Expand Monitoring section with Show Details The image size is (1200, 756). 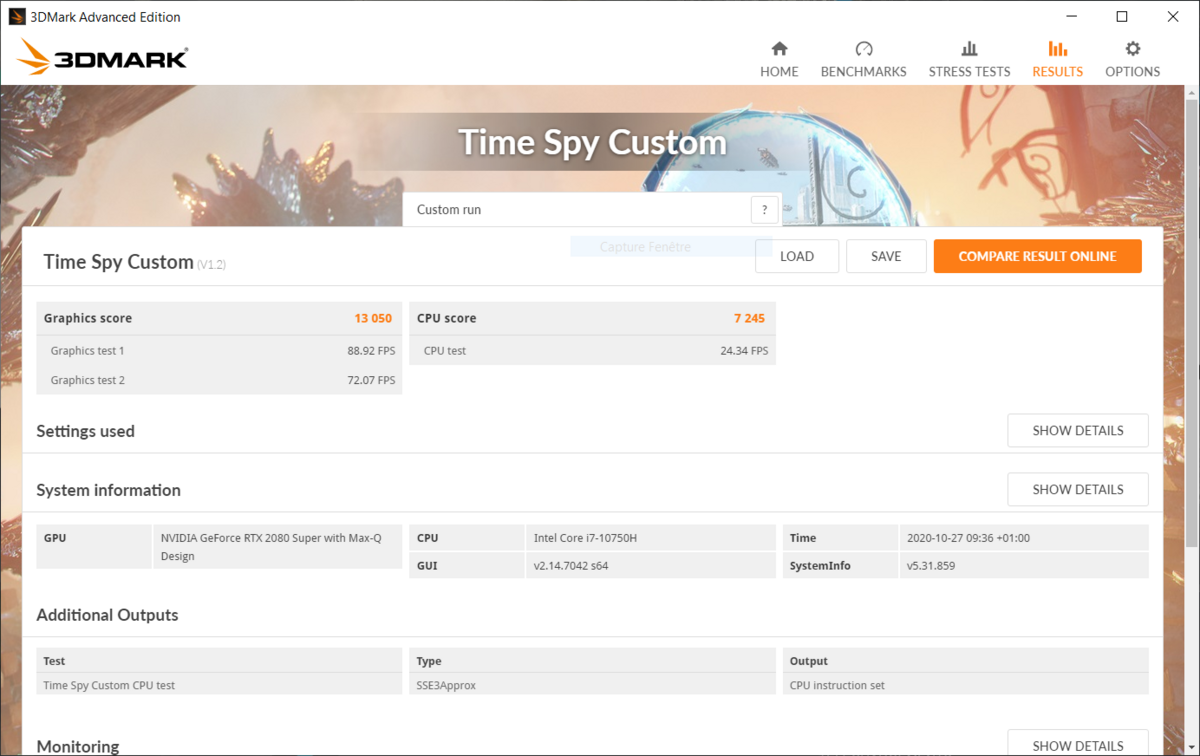pos(1077,745)
